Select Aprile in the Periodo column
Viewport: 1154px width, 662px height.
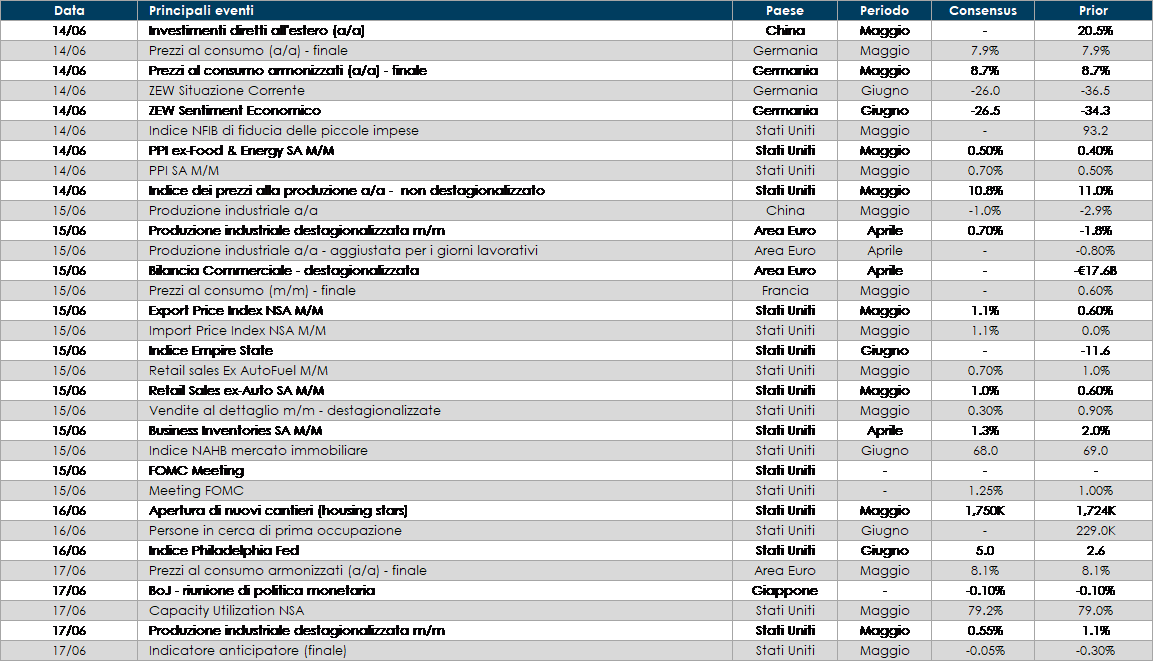tap(884, 251)
